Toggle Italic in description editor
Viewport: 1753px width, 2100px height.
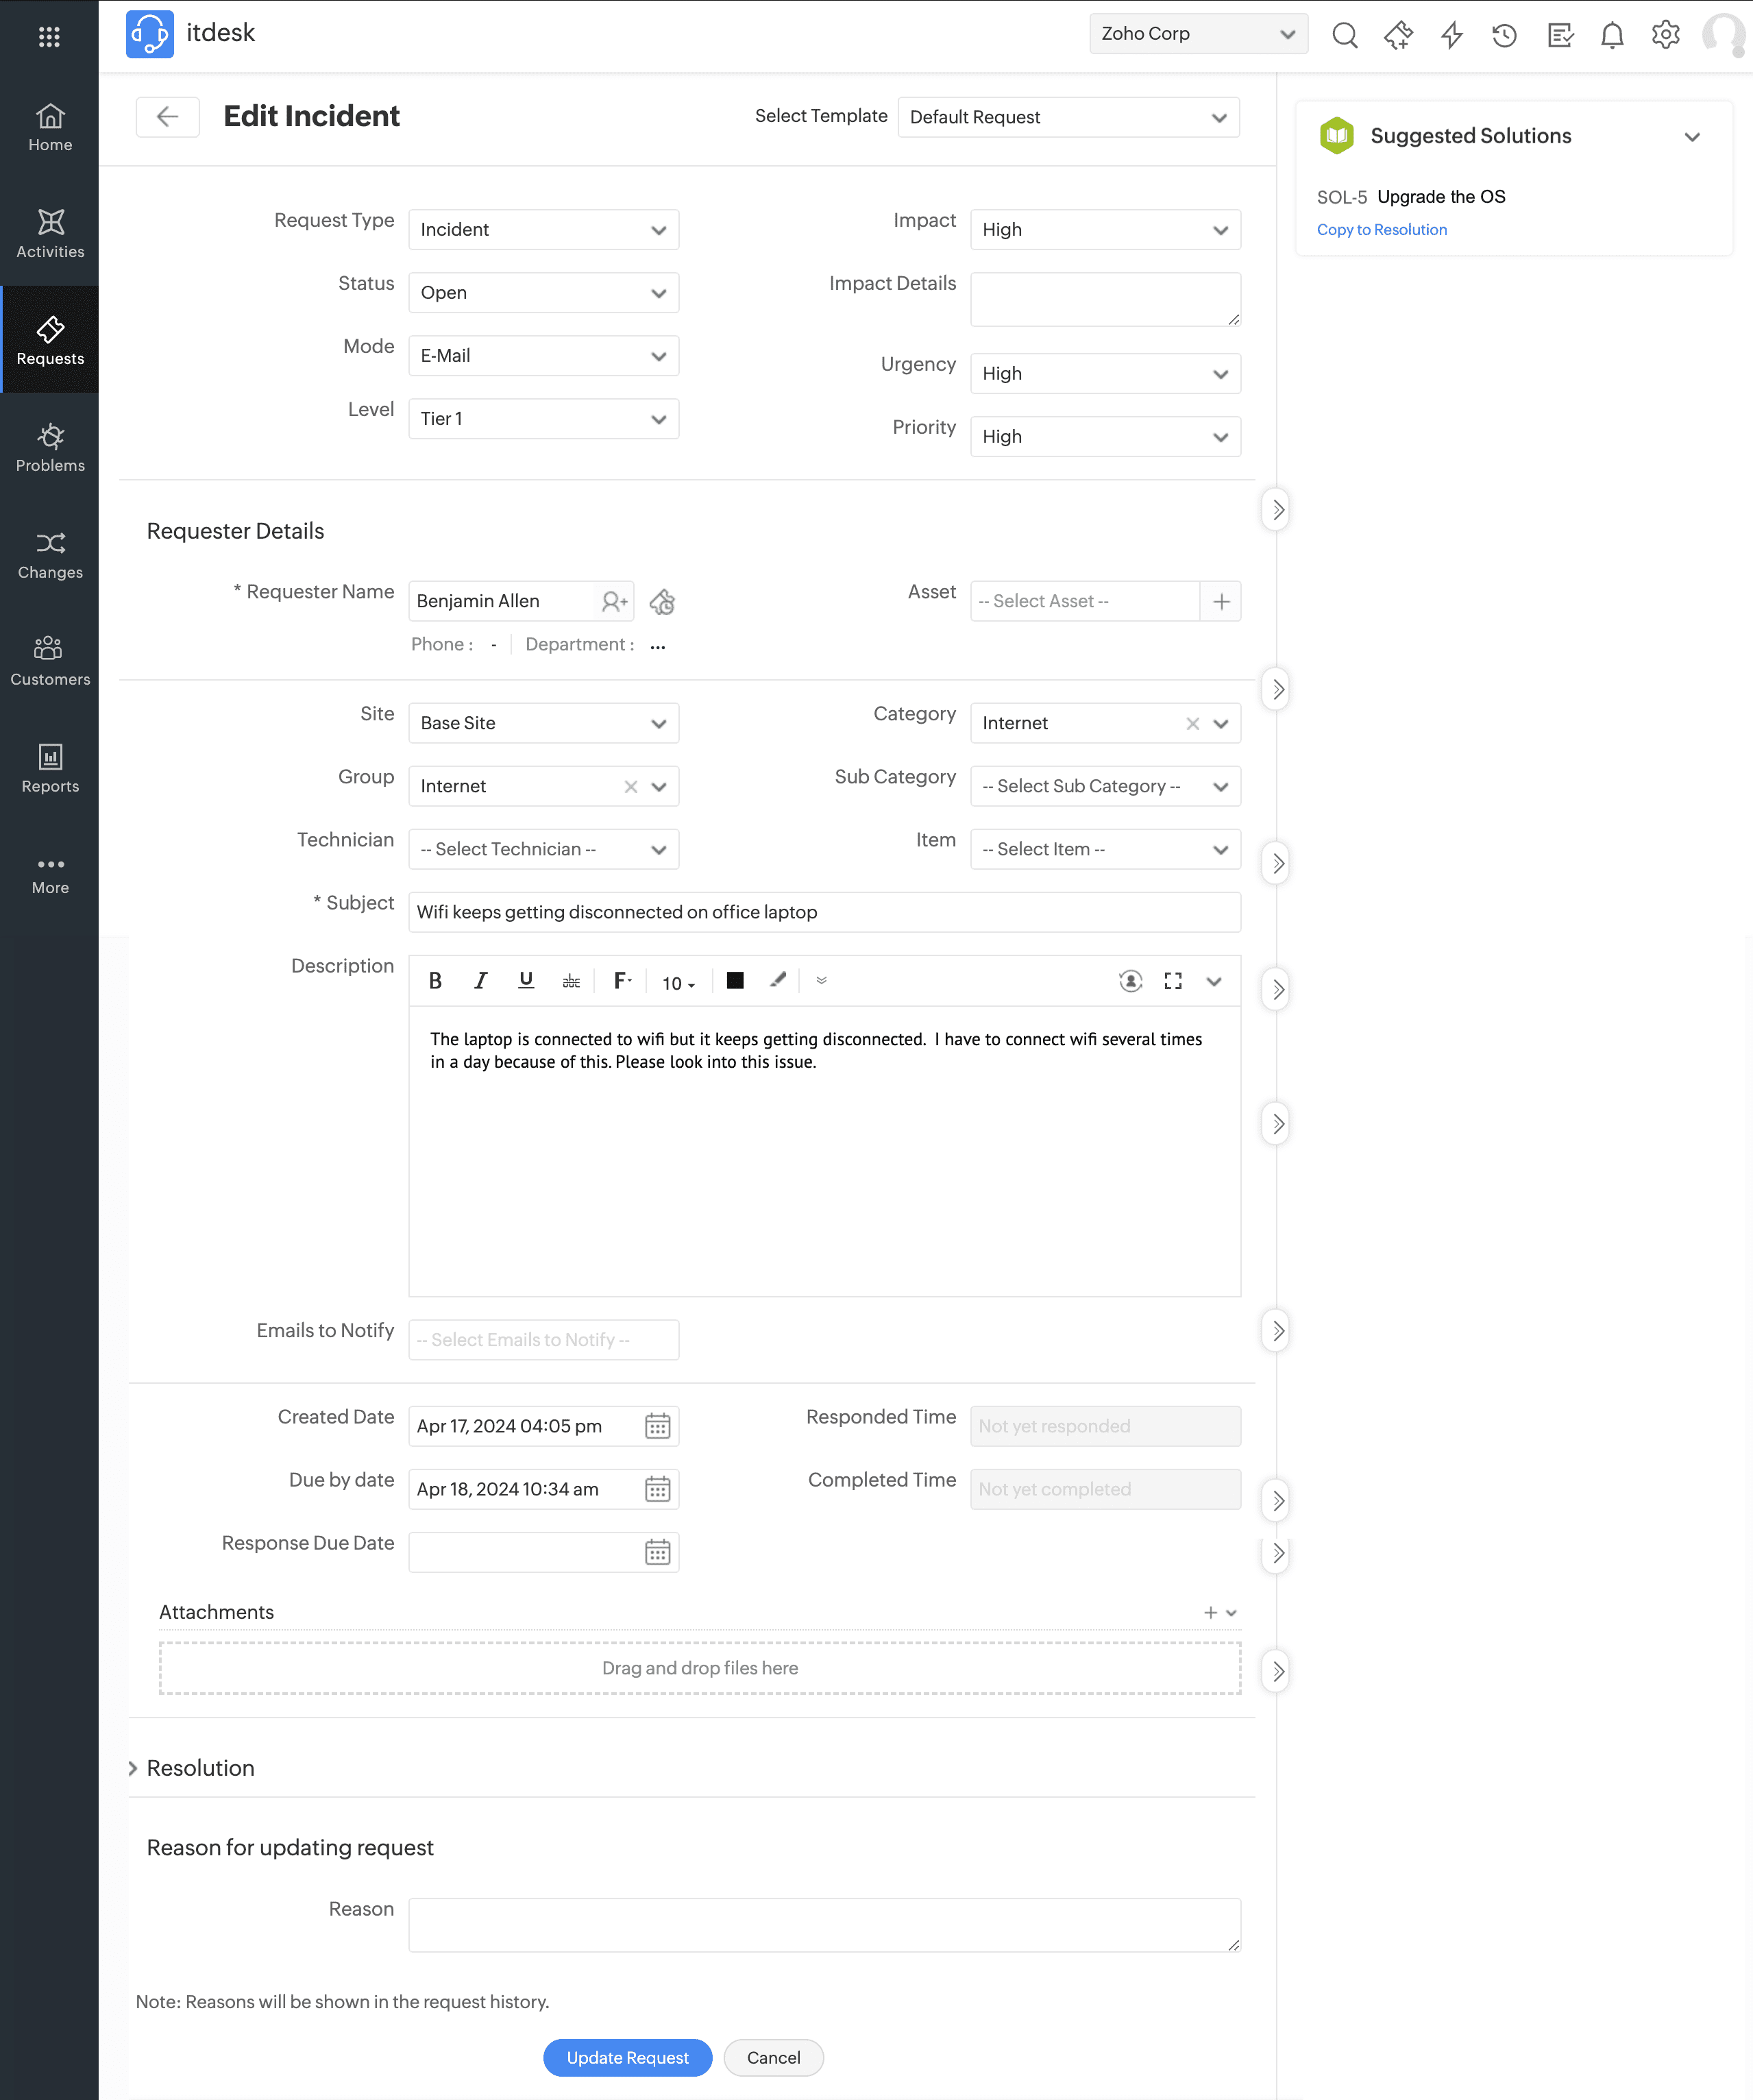(x=481, y=981)
